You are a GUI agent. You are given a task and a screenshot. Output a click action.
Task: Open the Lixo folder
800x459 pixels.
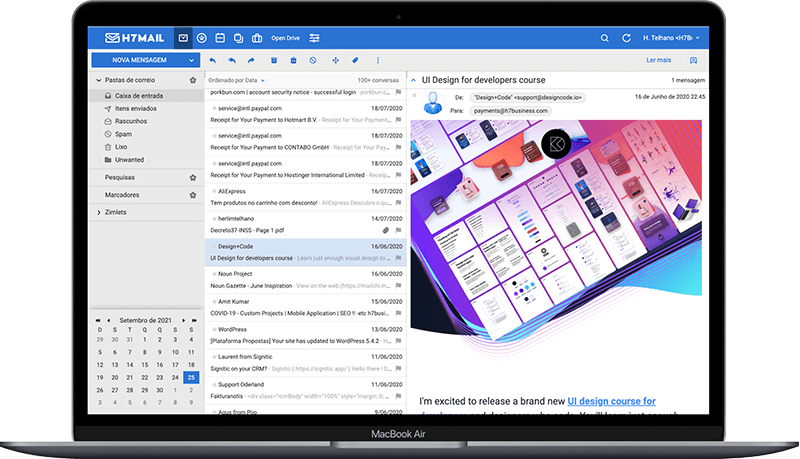[146, 147]
